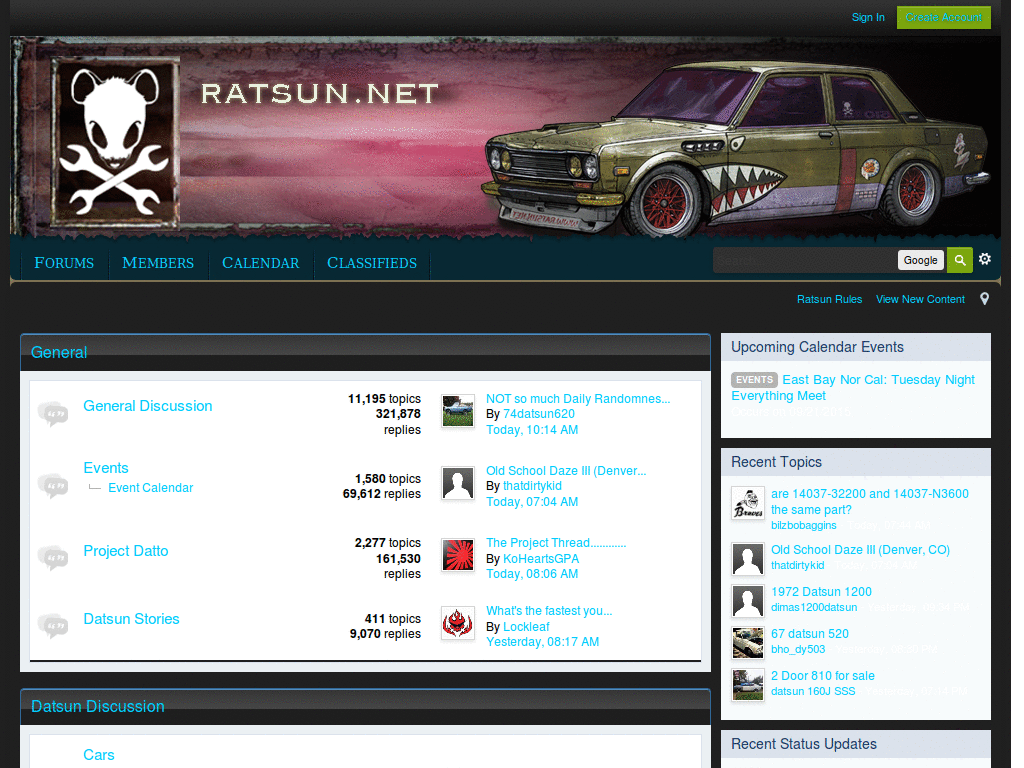The width and height of the screenshot is (1024, 768).
Task: Select Google search scope dropdown
Action: (921, 260)
